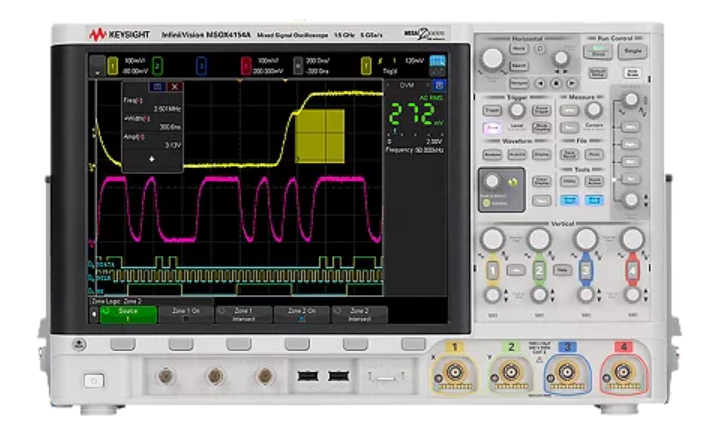Toggle channel 2 green button
The width and height of the screenshot is (702, 435).
539,270
